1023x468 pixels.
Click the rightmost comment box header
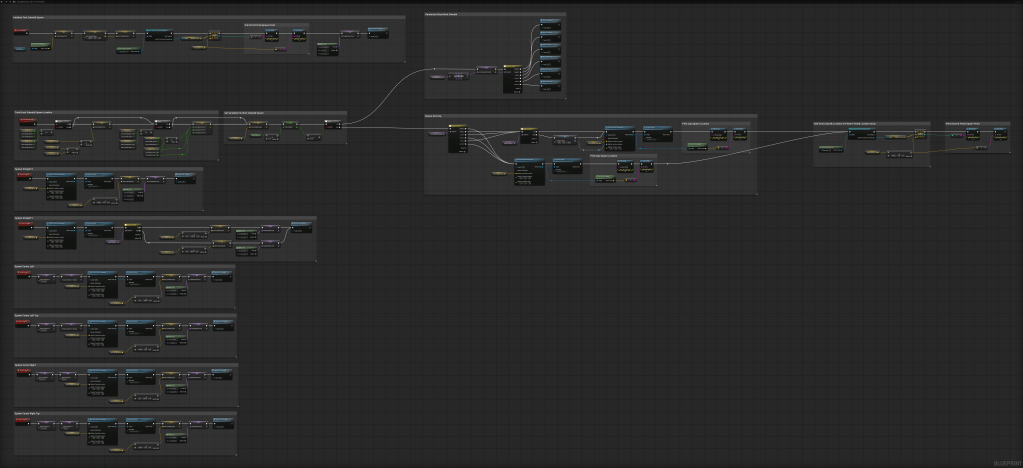pos(963,124)
